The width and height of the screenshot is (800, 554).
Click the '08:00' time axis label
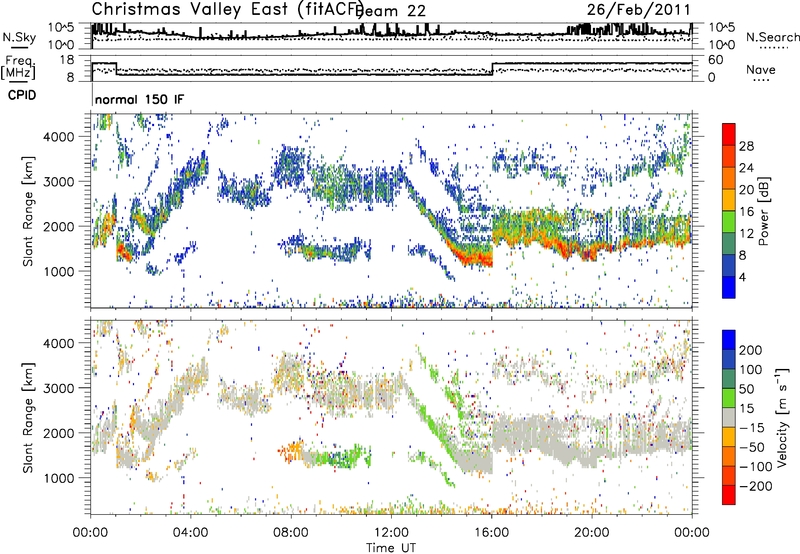(291, 533)
